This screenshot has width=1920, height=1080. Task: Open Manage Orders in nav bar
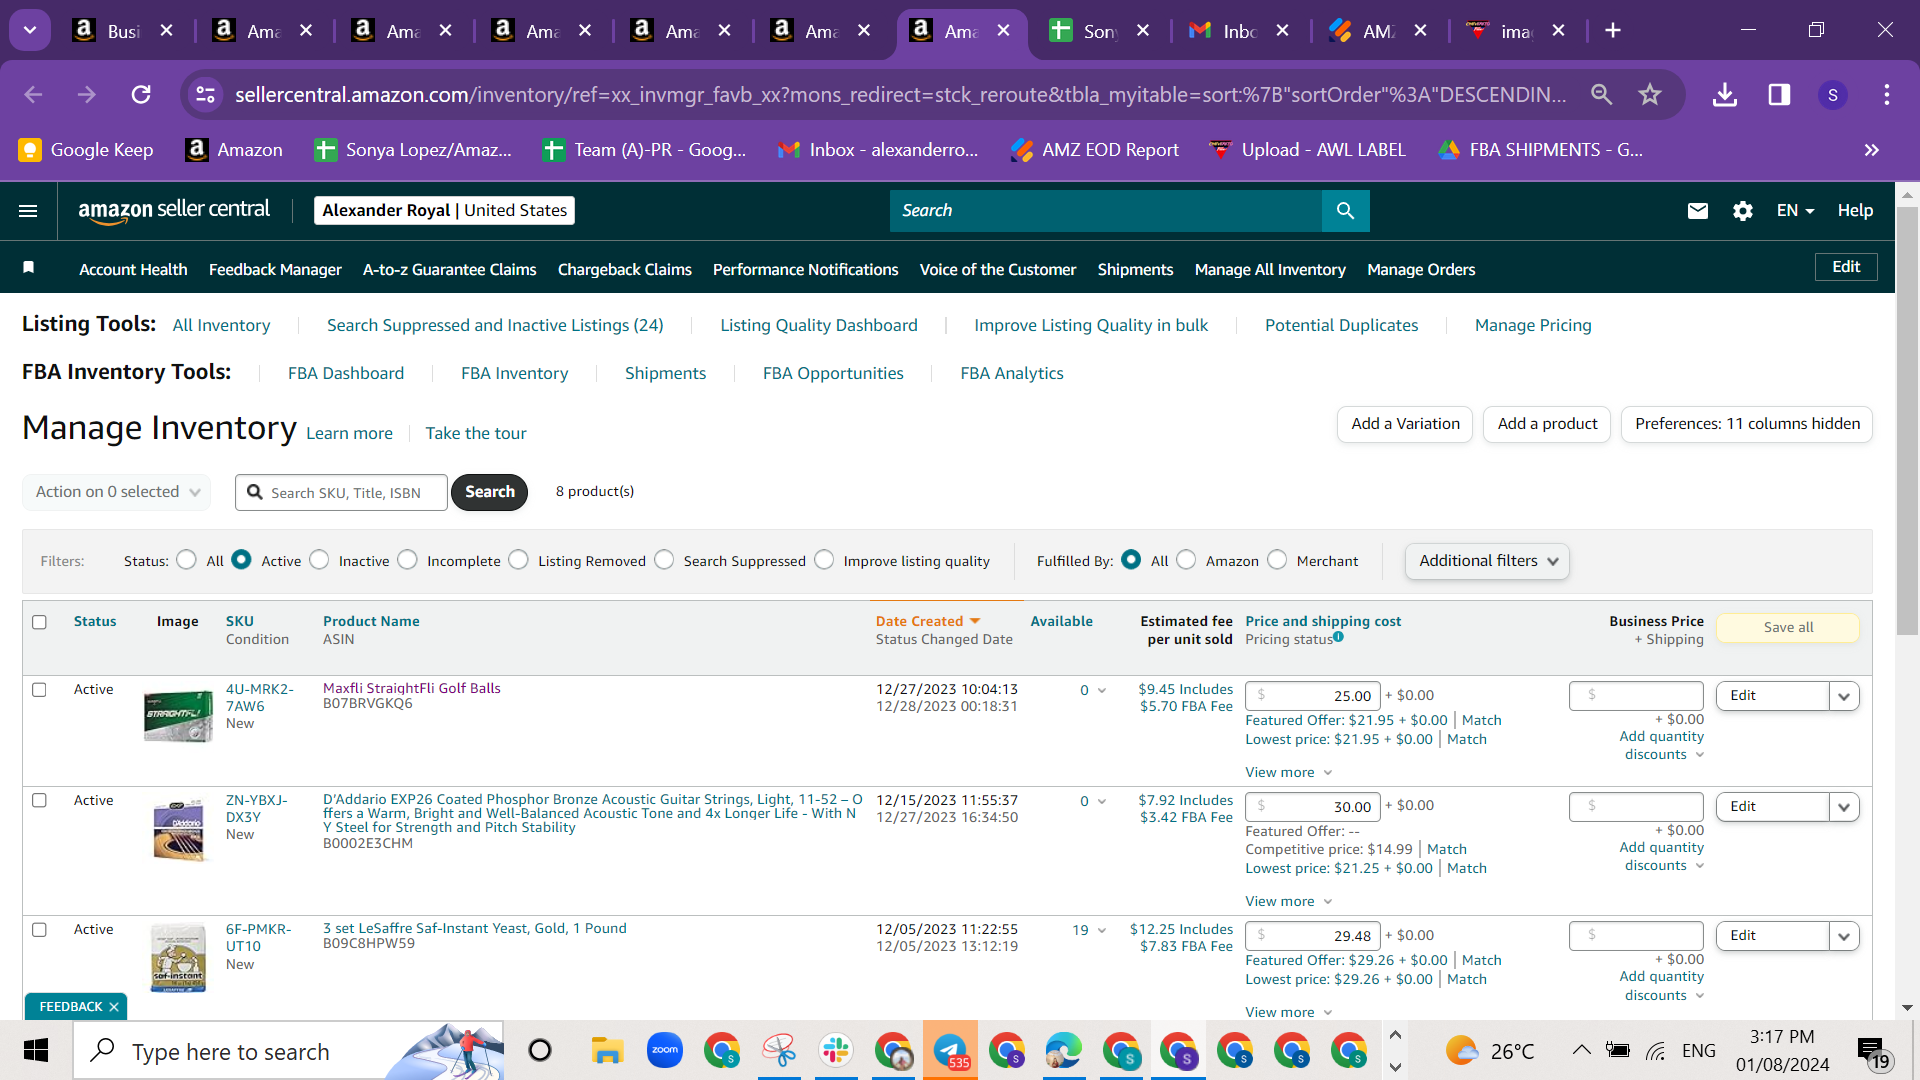(1421, 270)
